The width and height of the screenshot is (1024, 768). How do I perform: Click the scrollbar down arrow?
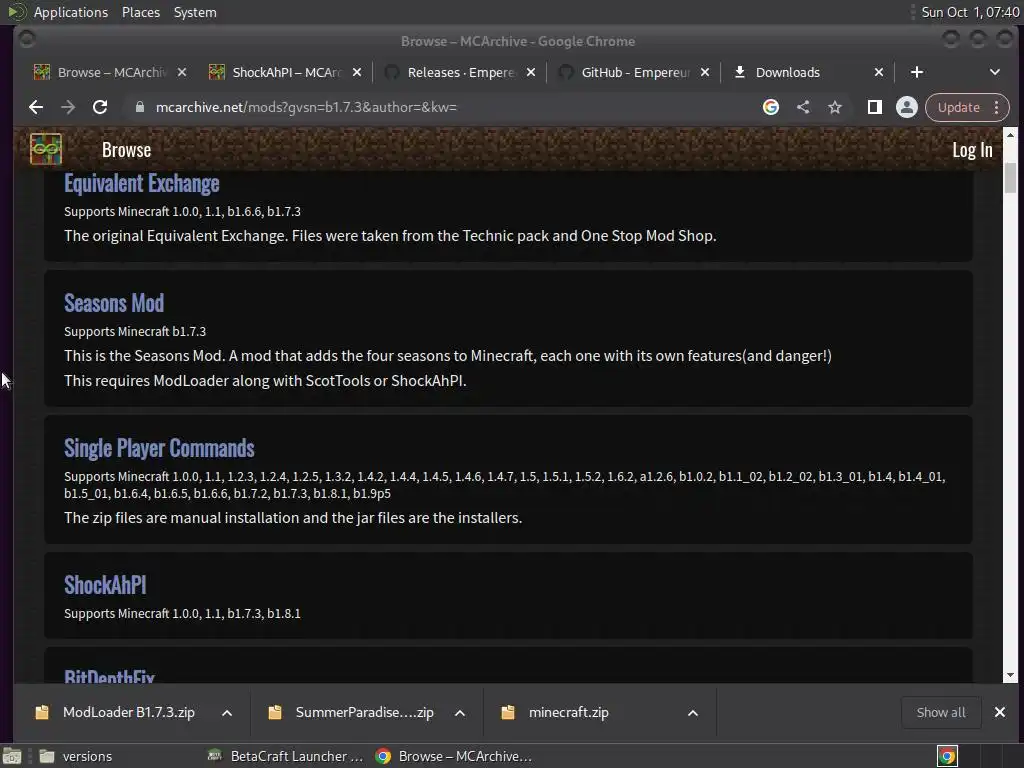click(1010, 675)
